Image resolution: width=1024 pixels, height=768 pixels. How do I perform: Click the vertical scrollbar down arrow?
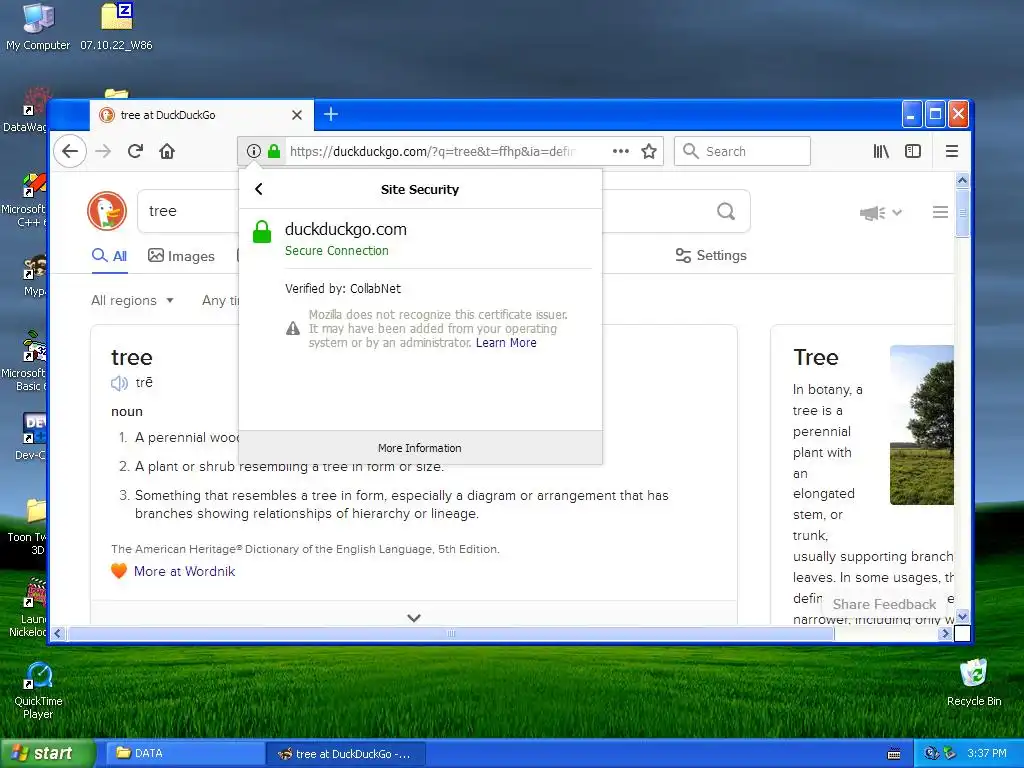click(x=962, y=616)
